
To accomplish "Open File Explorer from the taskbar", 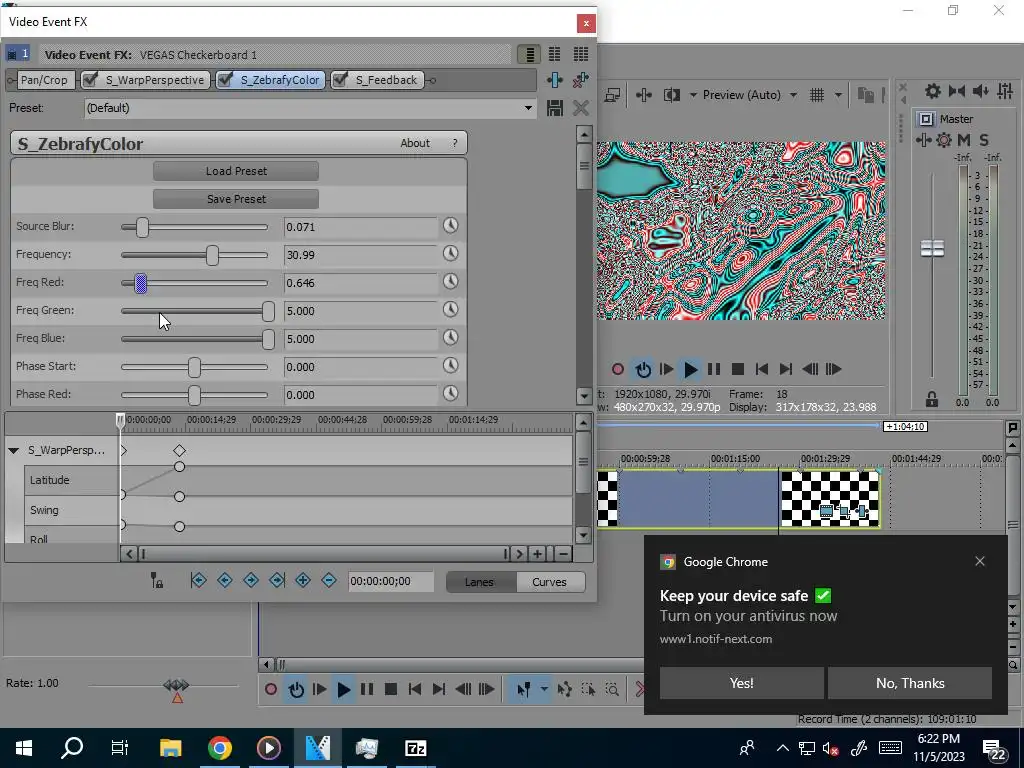I will point(170,748).
